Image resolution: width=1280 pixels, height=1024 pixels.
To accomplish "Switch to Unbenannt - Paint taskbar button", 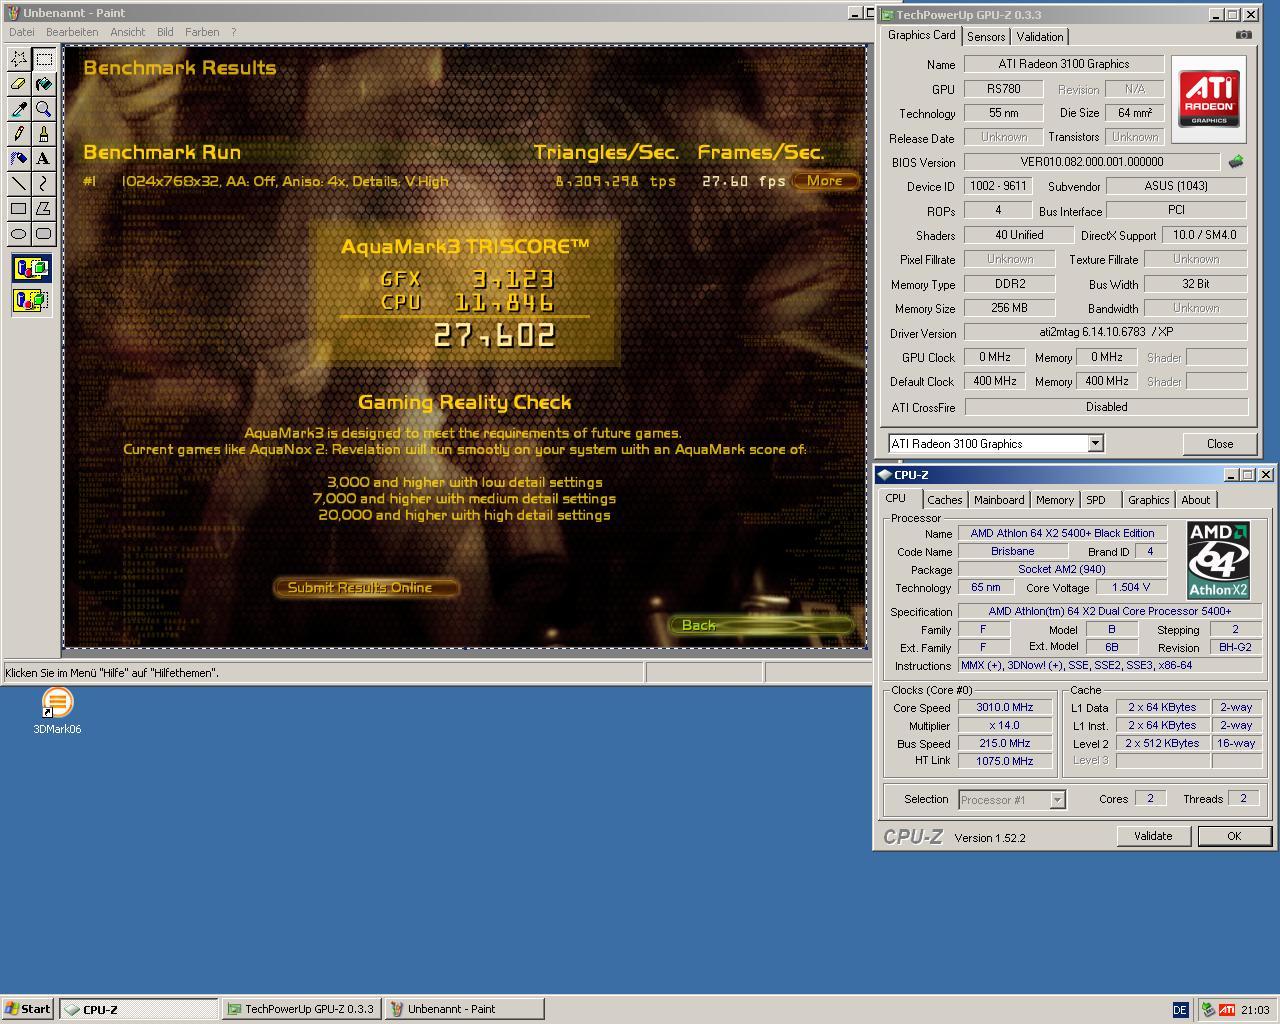I will 463,1009.
